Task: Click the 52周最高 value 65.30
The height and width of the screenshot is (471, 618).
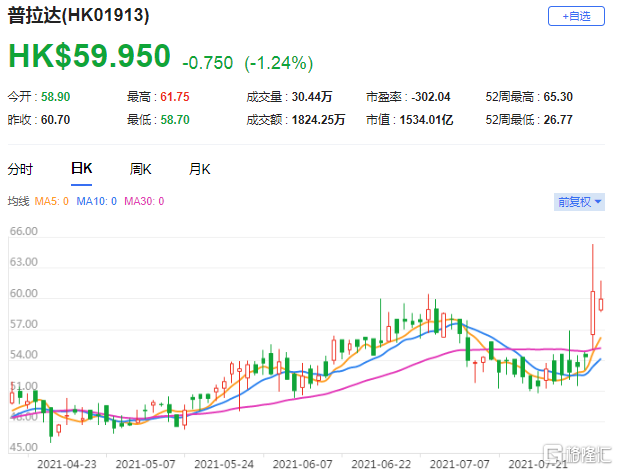Action: (x=558, y=97)
